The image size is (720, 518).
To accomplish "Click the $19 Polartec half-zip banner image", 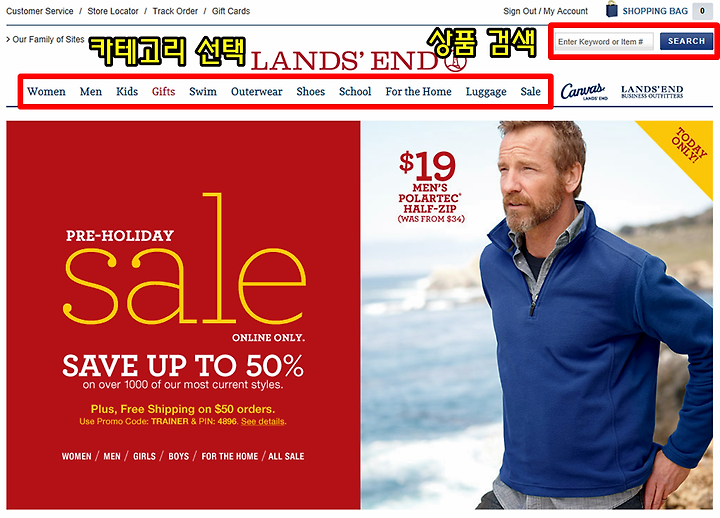I will (537, 315).
